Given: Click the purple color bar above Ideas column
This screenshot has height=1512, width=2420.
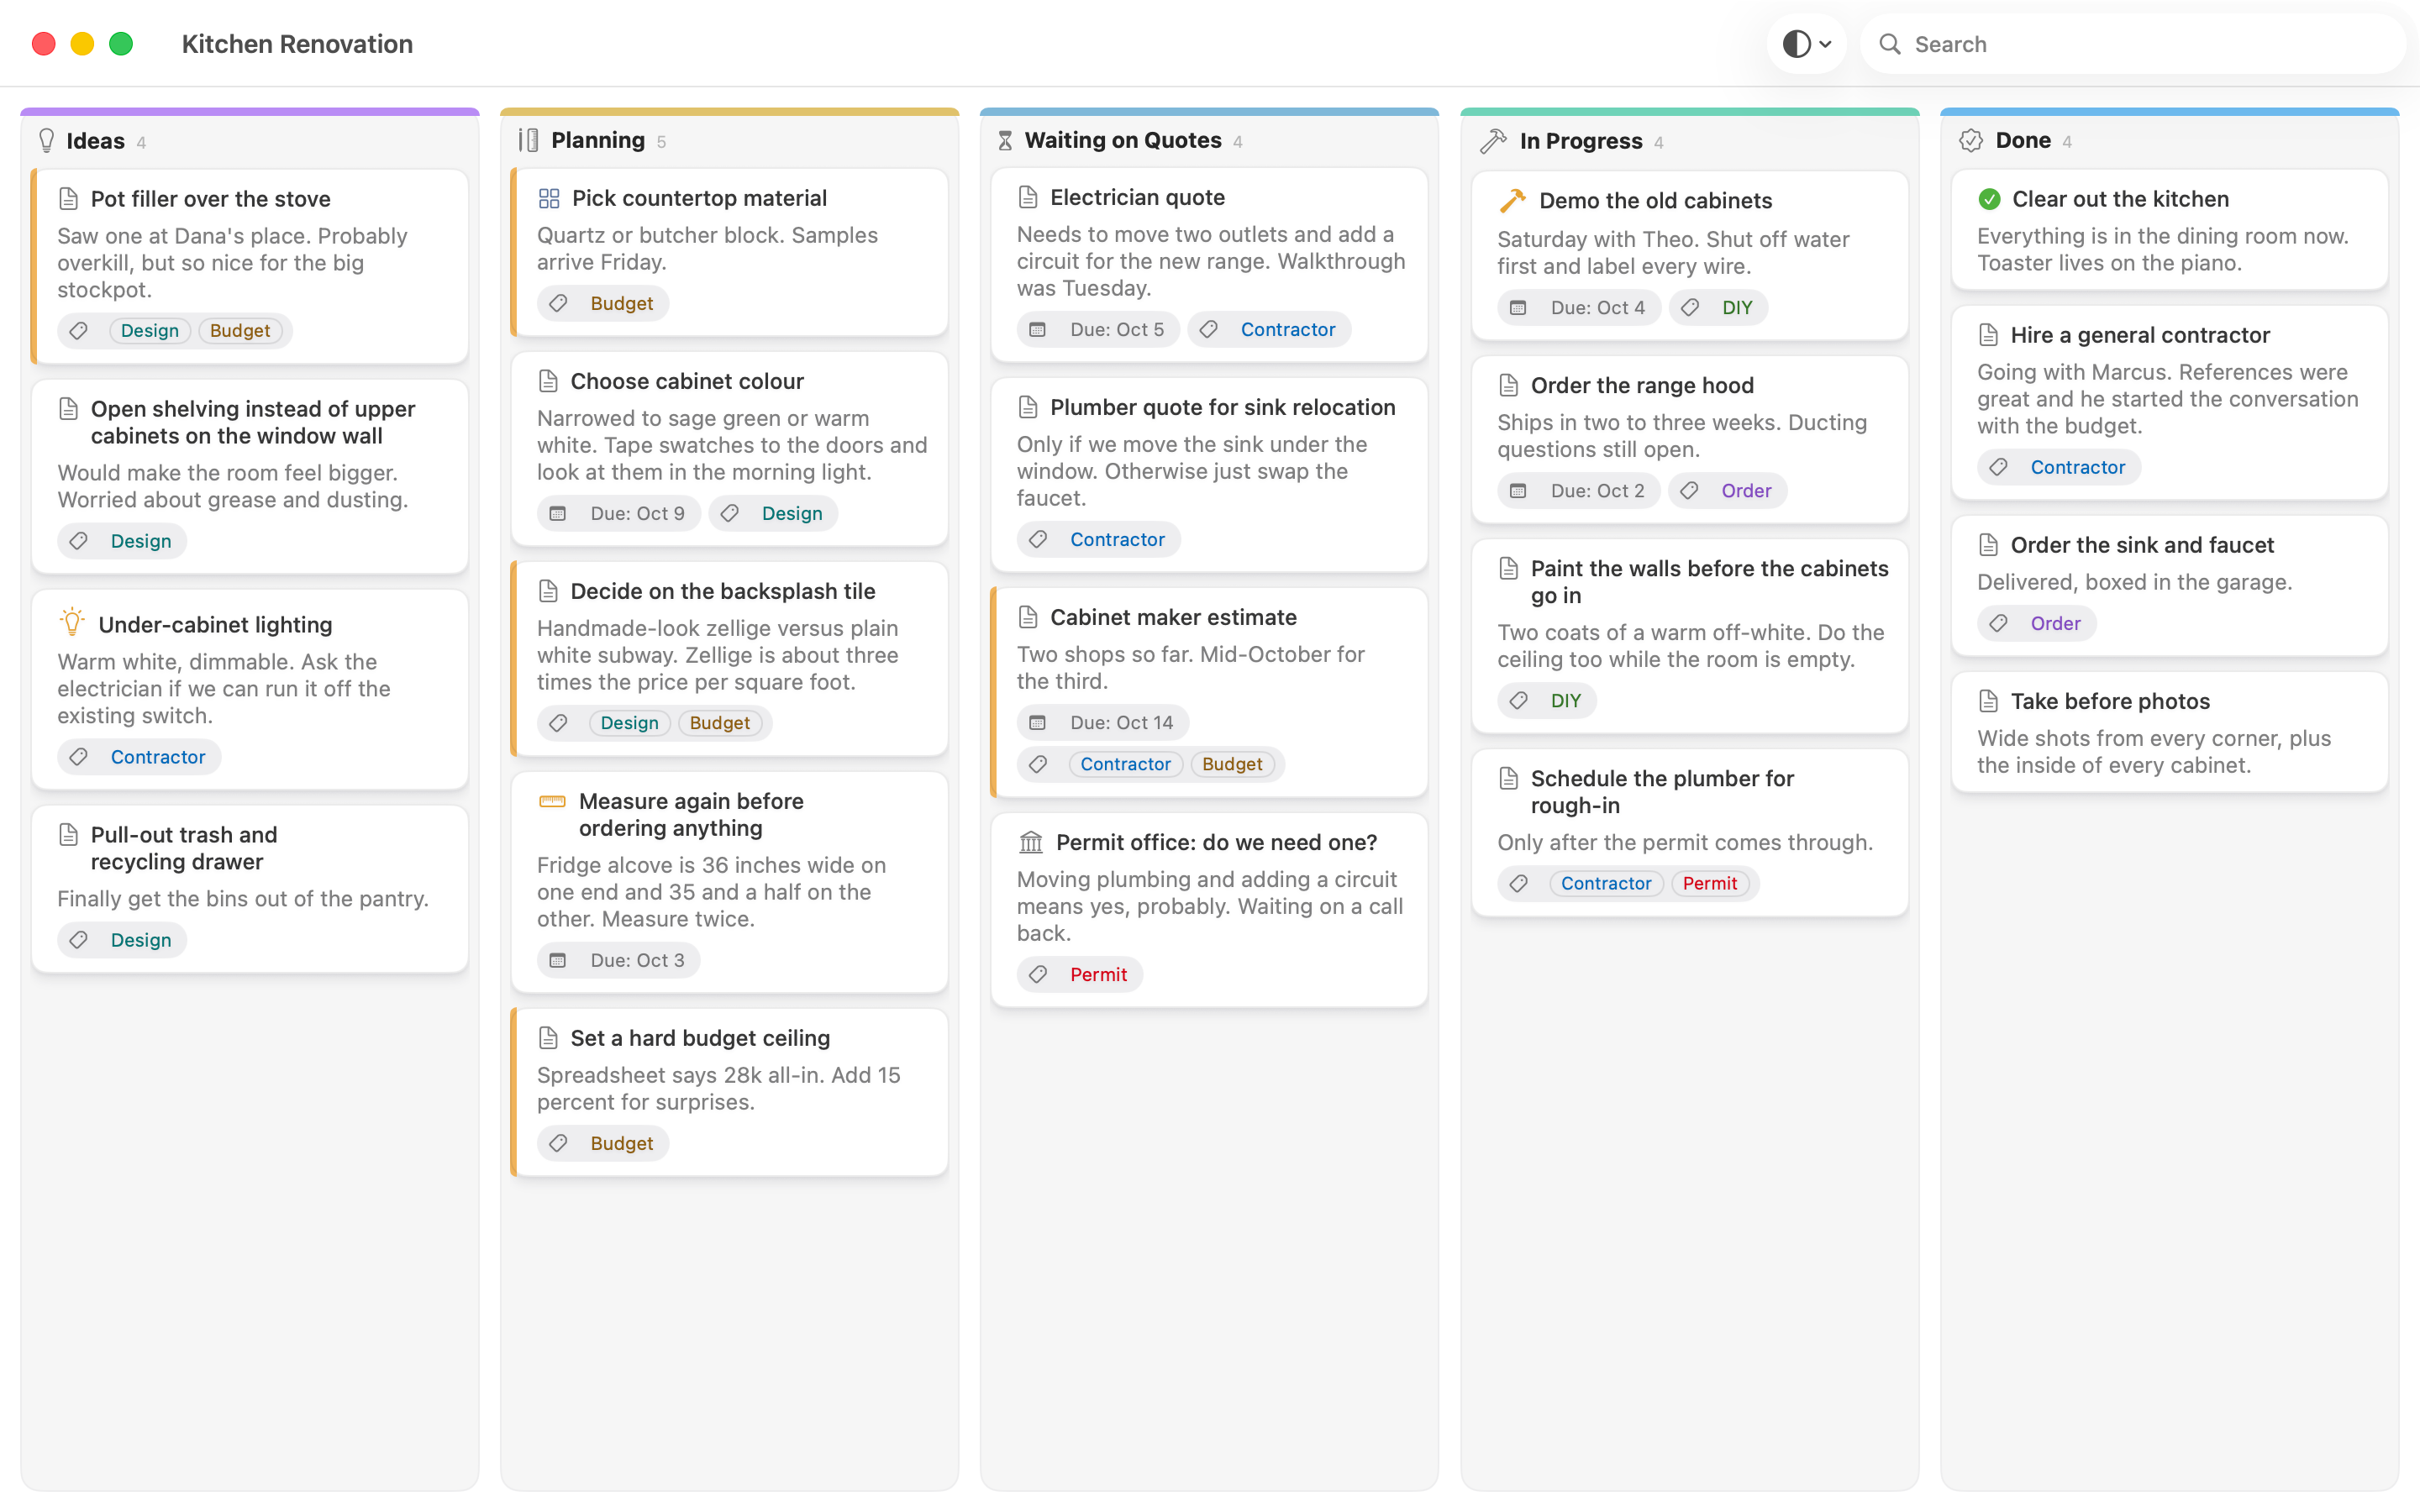Looking at the screenshot, I should [250, 111].
